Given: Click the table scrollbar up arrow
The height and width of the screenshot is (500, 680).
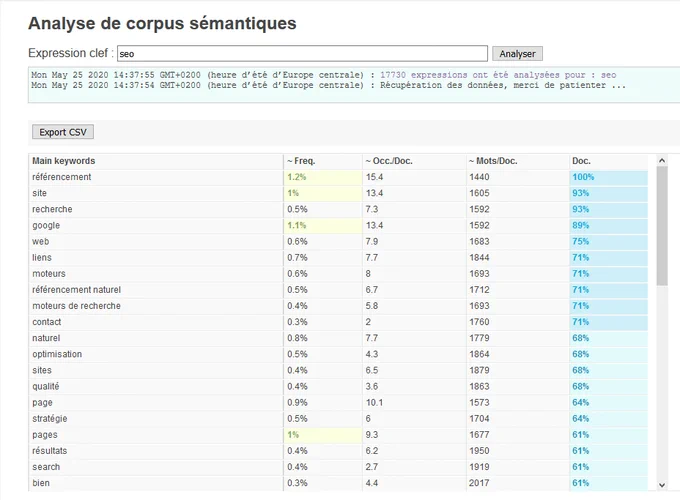Looking at the screenshot, I should coord(662,160).
